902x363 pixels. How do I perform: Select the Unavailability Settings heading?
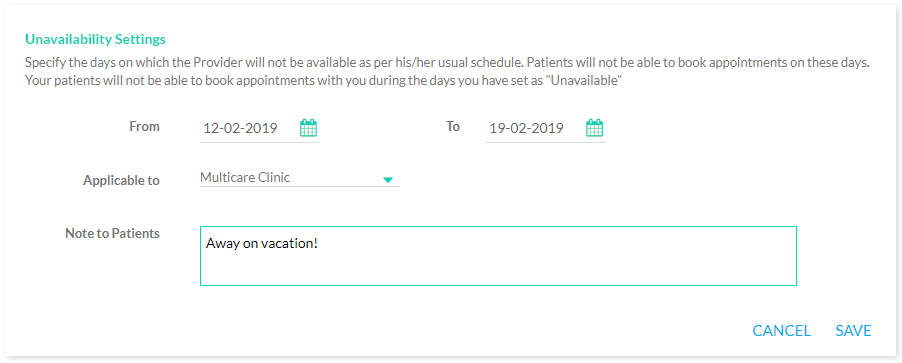(x=95, y=39)
